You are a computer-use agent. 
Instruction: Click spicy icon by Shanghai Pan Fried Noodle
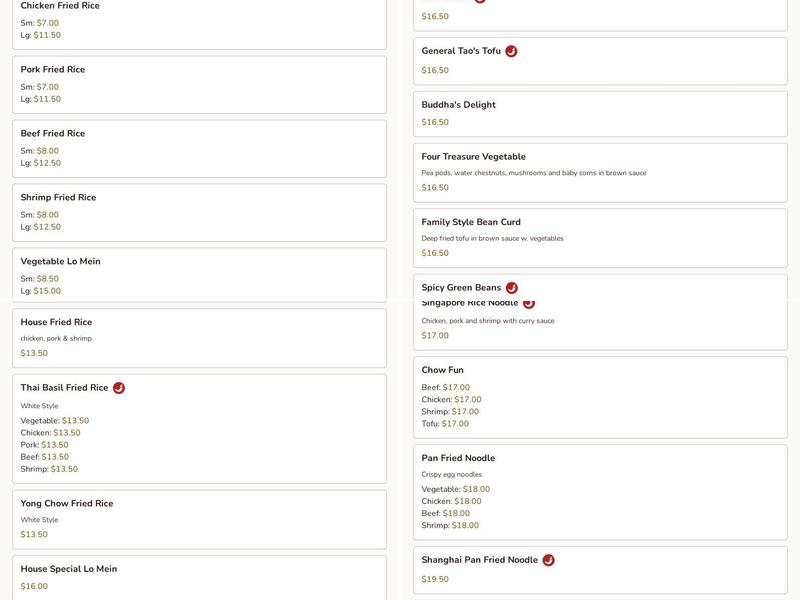548,561
